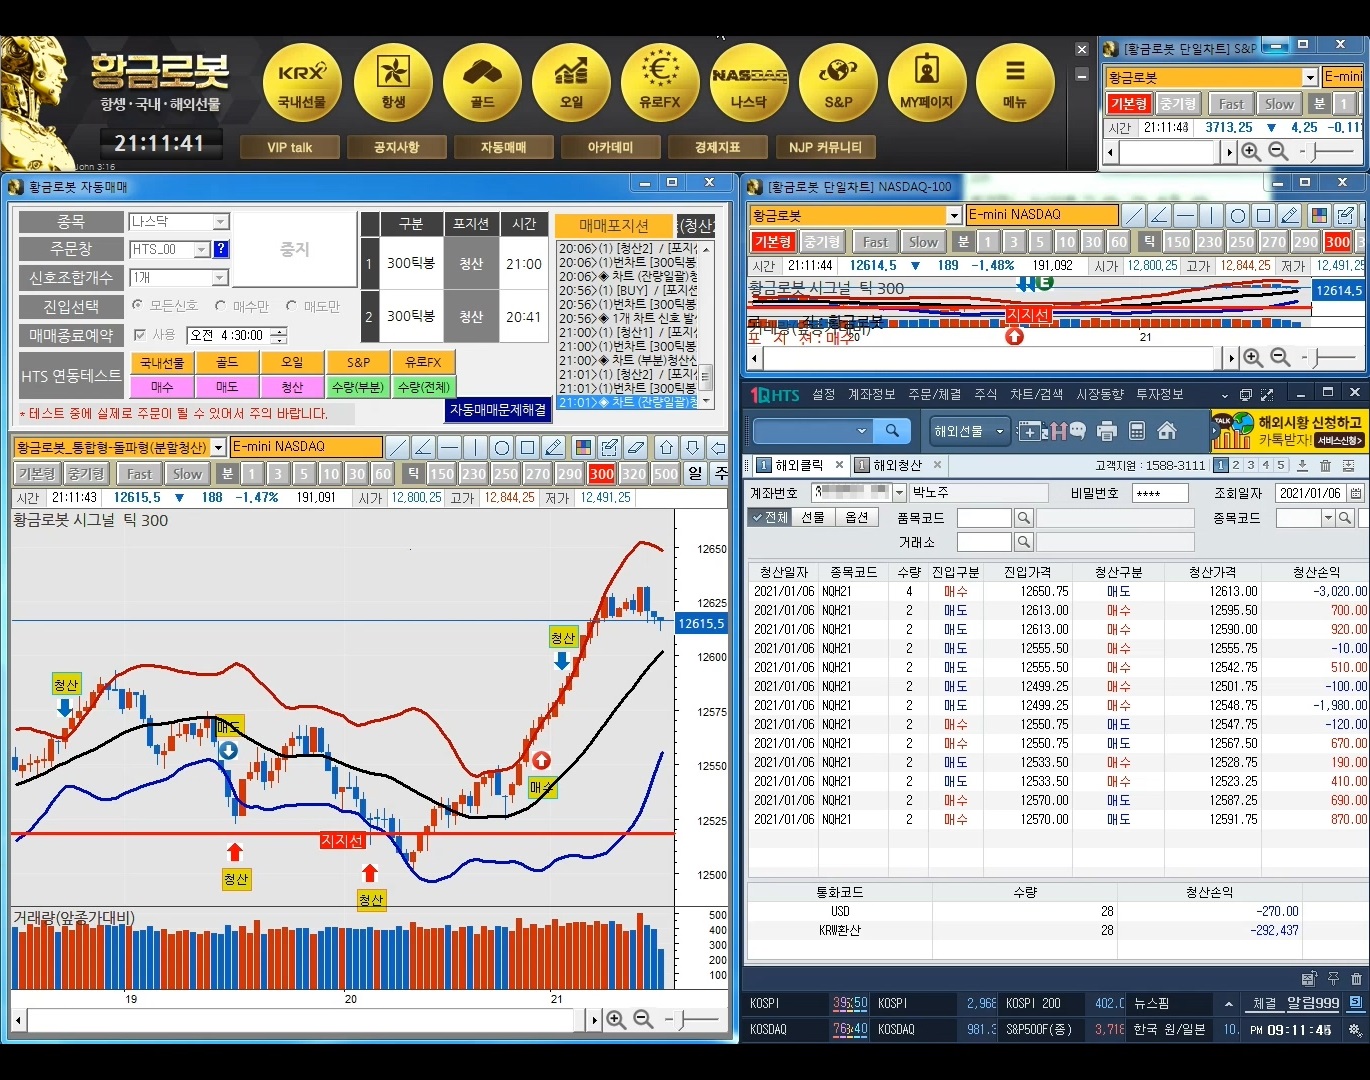Open the 설정 menu in 1QHTS

(824, 395)
